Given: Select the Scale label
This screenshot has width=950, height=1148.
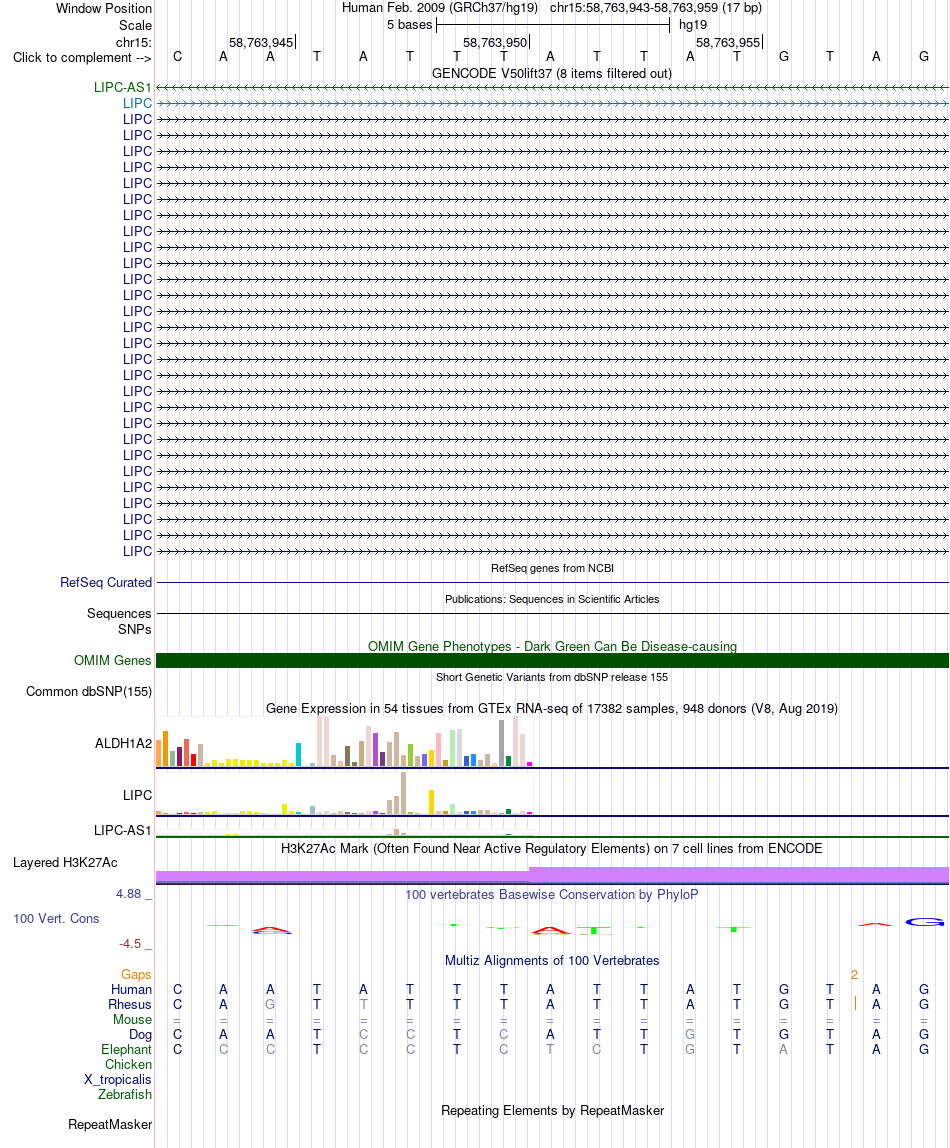Looking at the screenshot, I should tap(135, 26).
